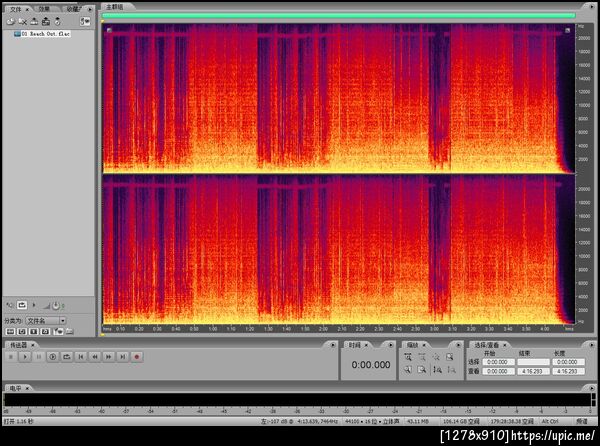Open the time panel flyout menu
Screen dimensions: 600x446
390,345
